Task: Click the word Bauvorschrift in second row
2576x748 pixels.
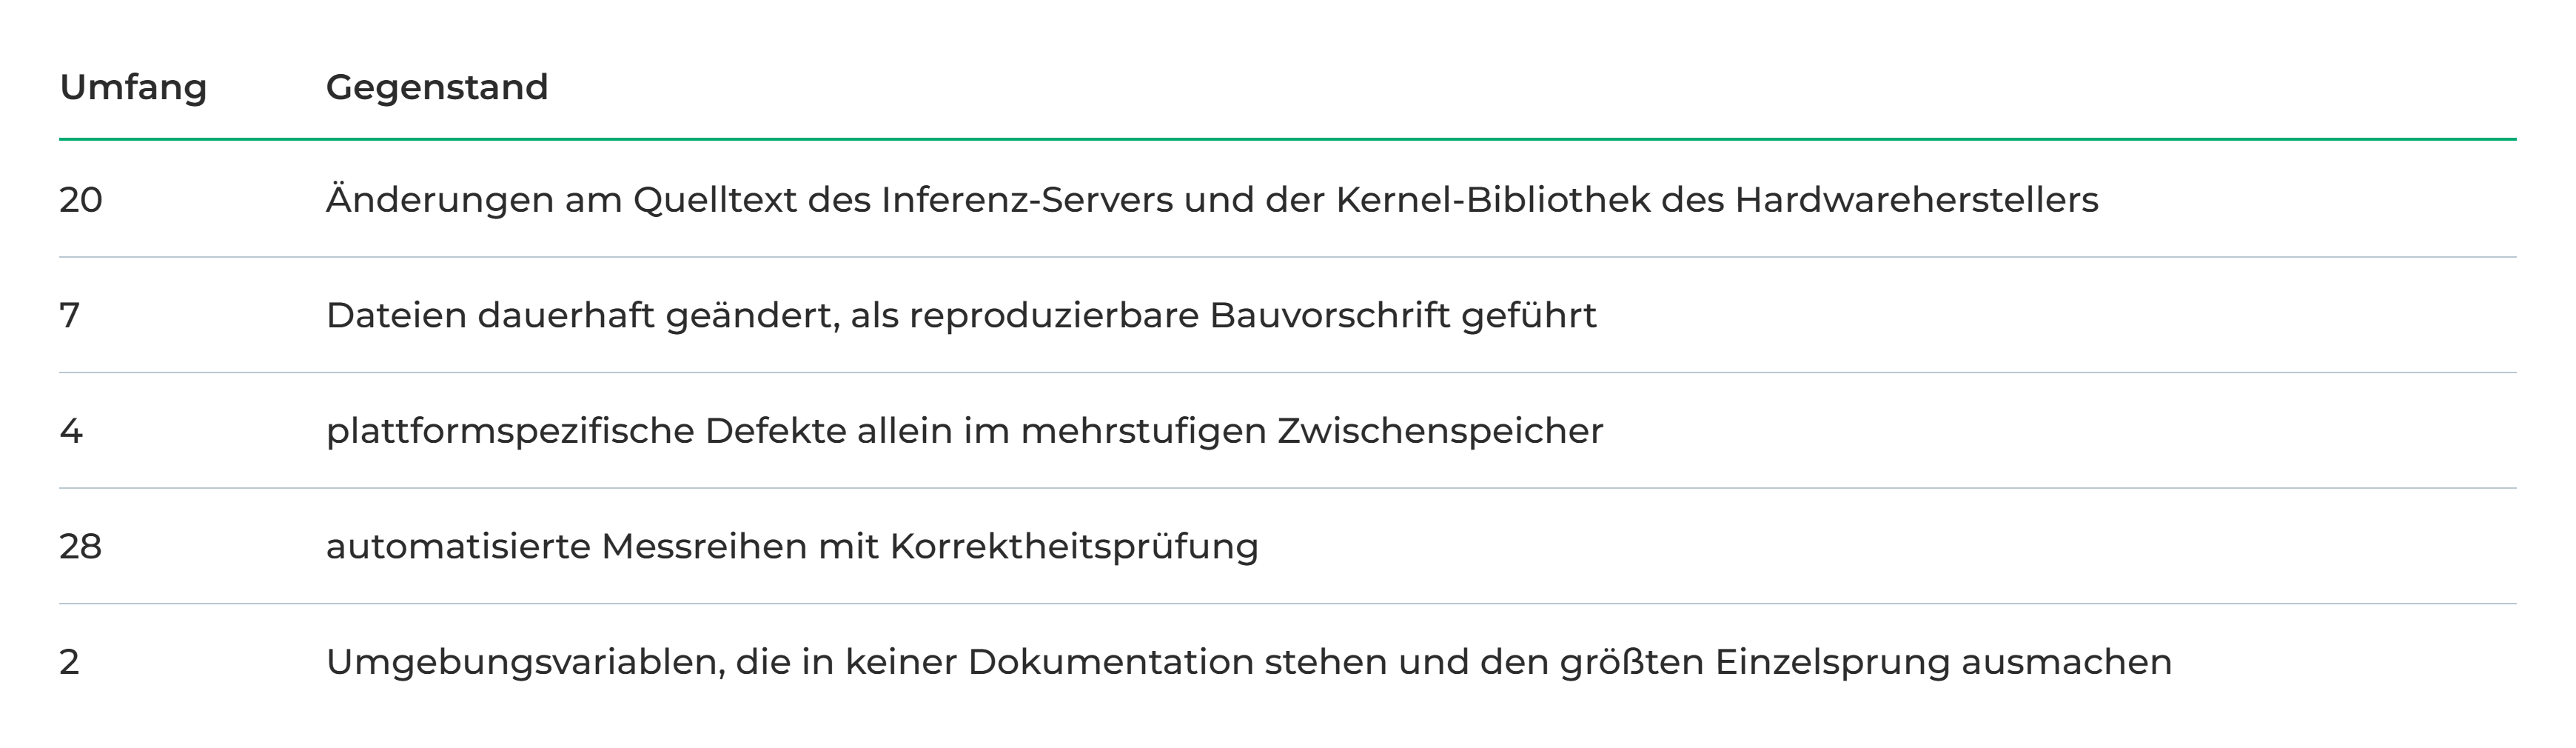Action: coord(1330,315)
